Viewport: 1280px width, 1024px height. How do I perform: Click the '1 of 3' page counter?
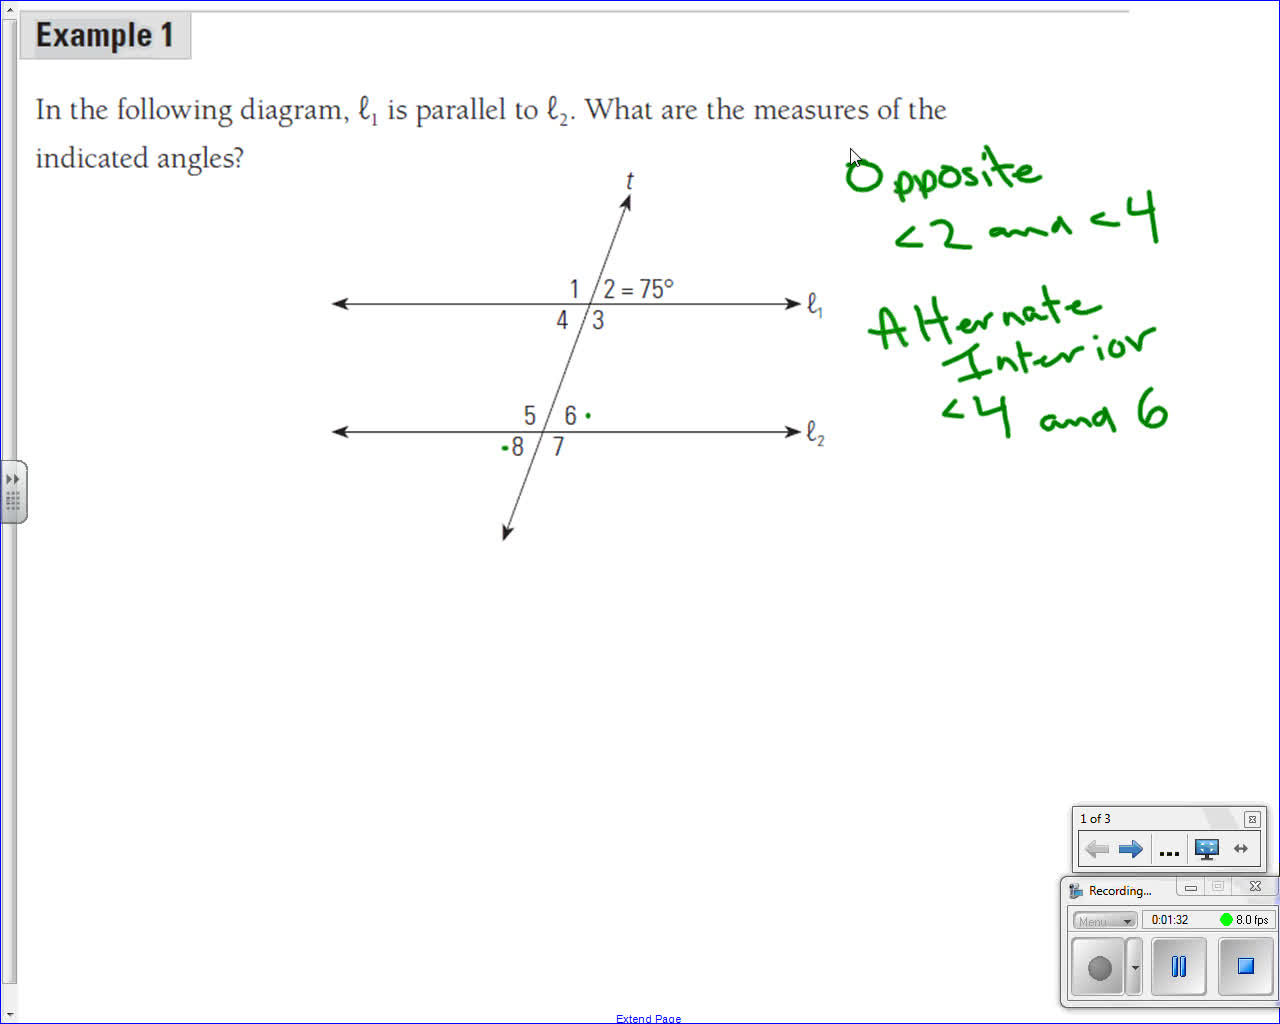coord(1095,819)
